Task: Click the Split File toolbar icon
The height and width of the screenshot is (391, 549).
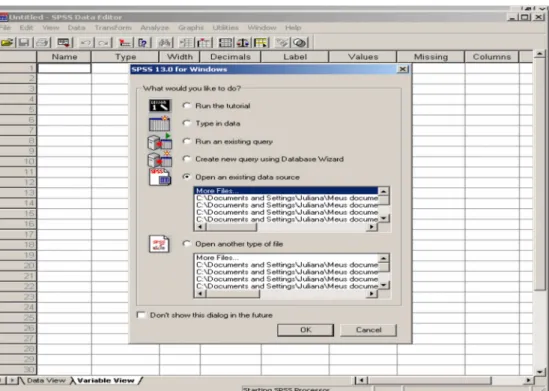Action: click(x=226, y=43)
